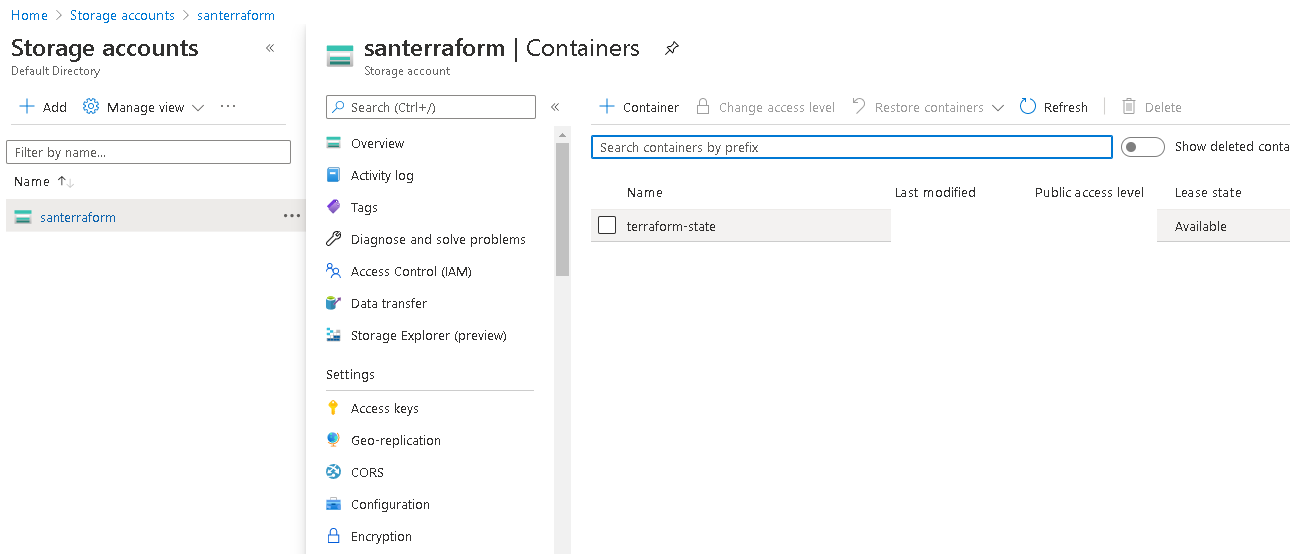1290x554 pixels.
Task: Open santerraform storage account link in list
Action: pos(78,217)
